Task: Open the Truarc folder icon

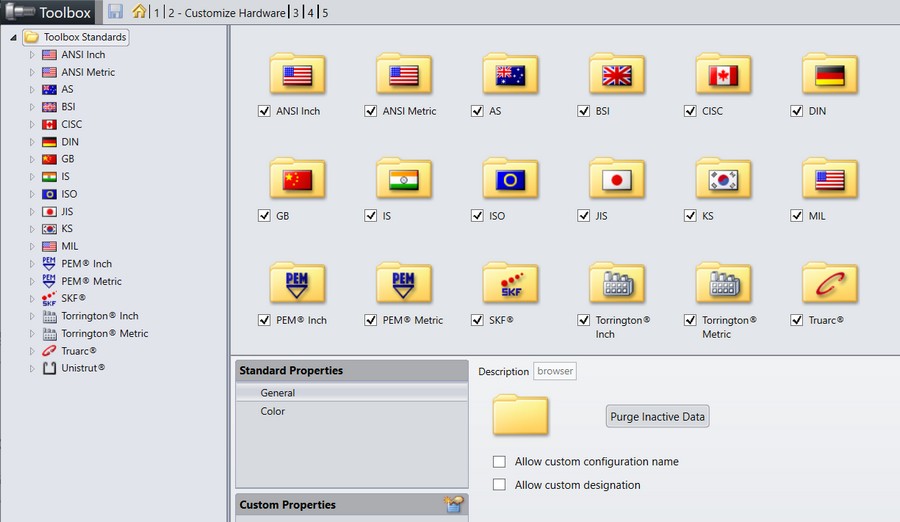Action: pyautogui.click(x=830, y=283)
